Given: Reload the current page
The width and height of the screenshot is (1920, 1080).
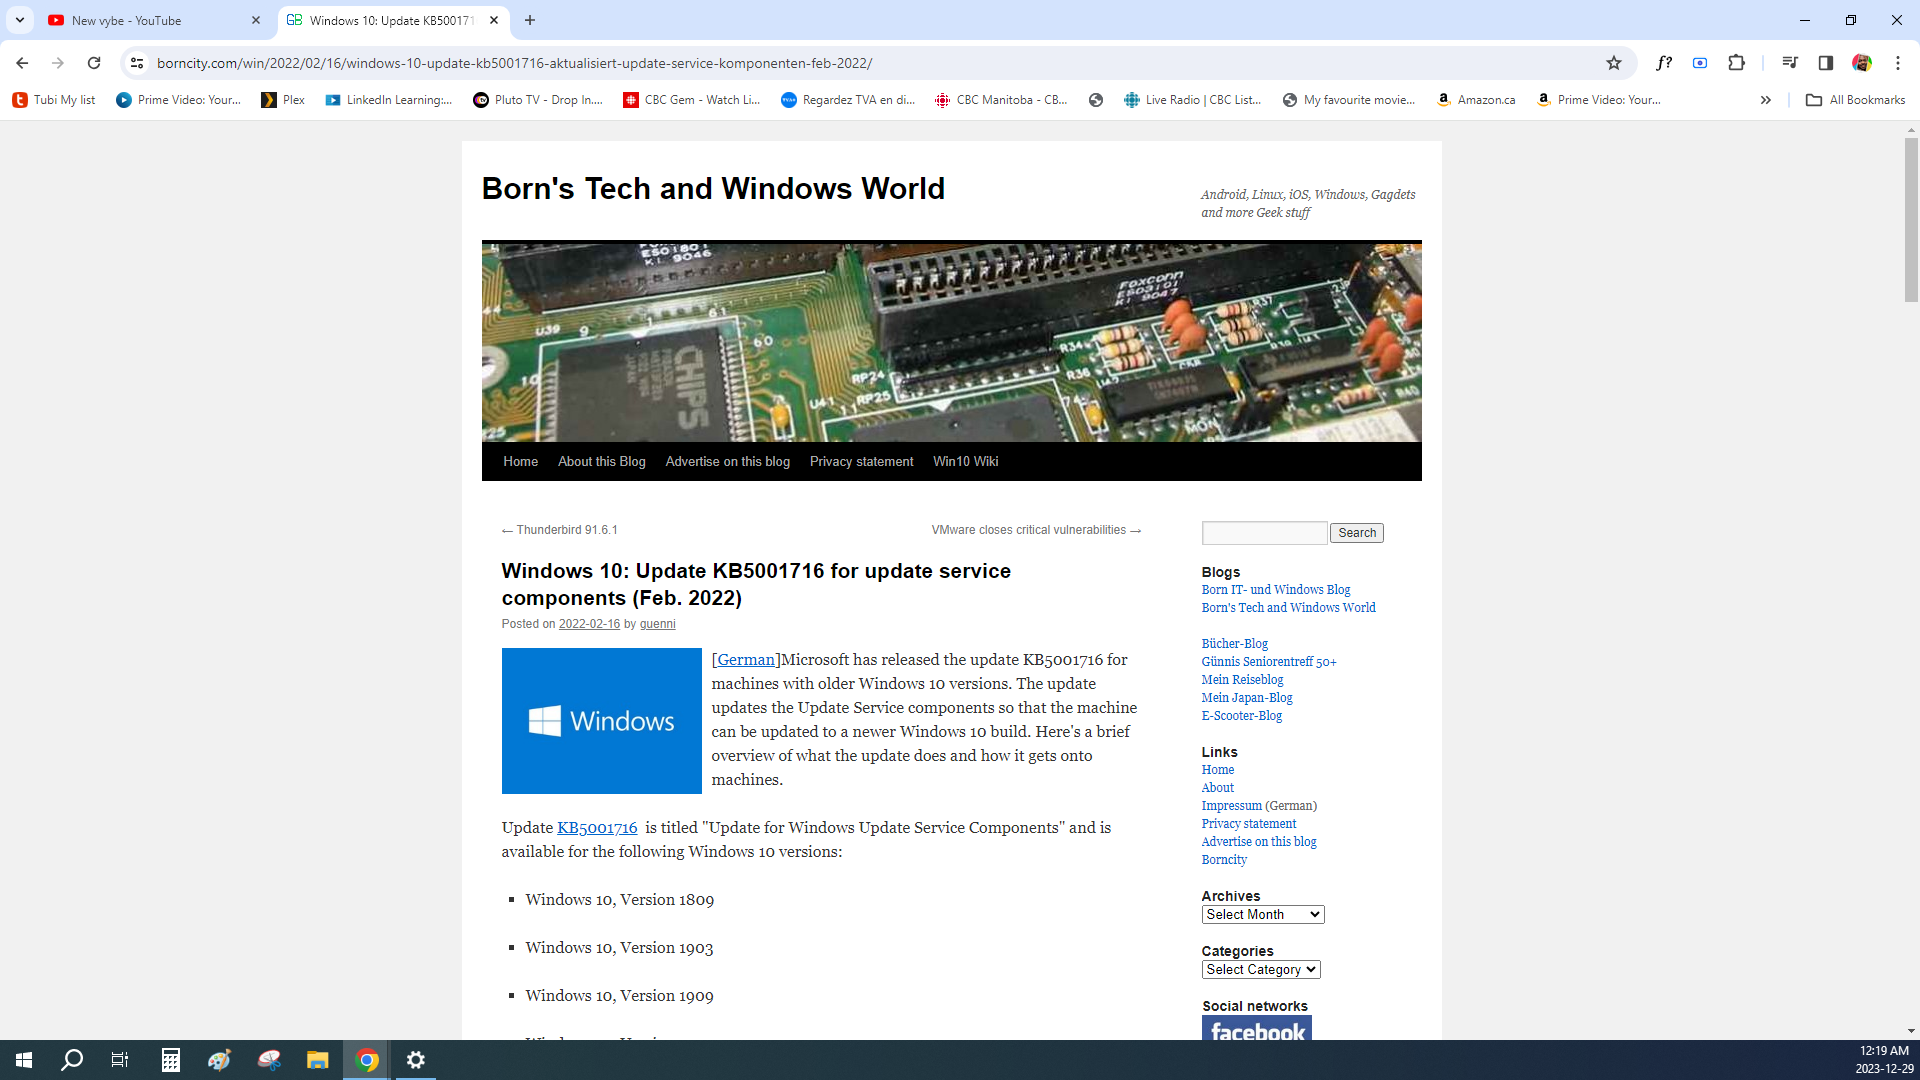Looking at the screenshot, I should pyautogui.click(x=94, y=63).
